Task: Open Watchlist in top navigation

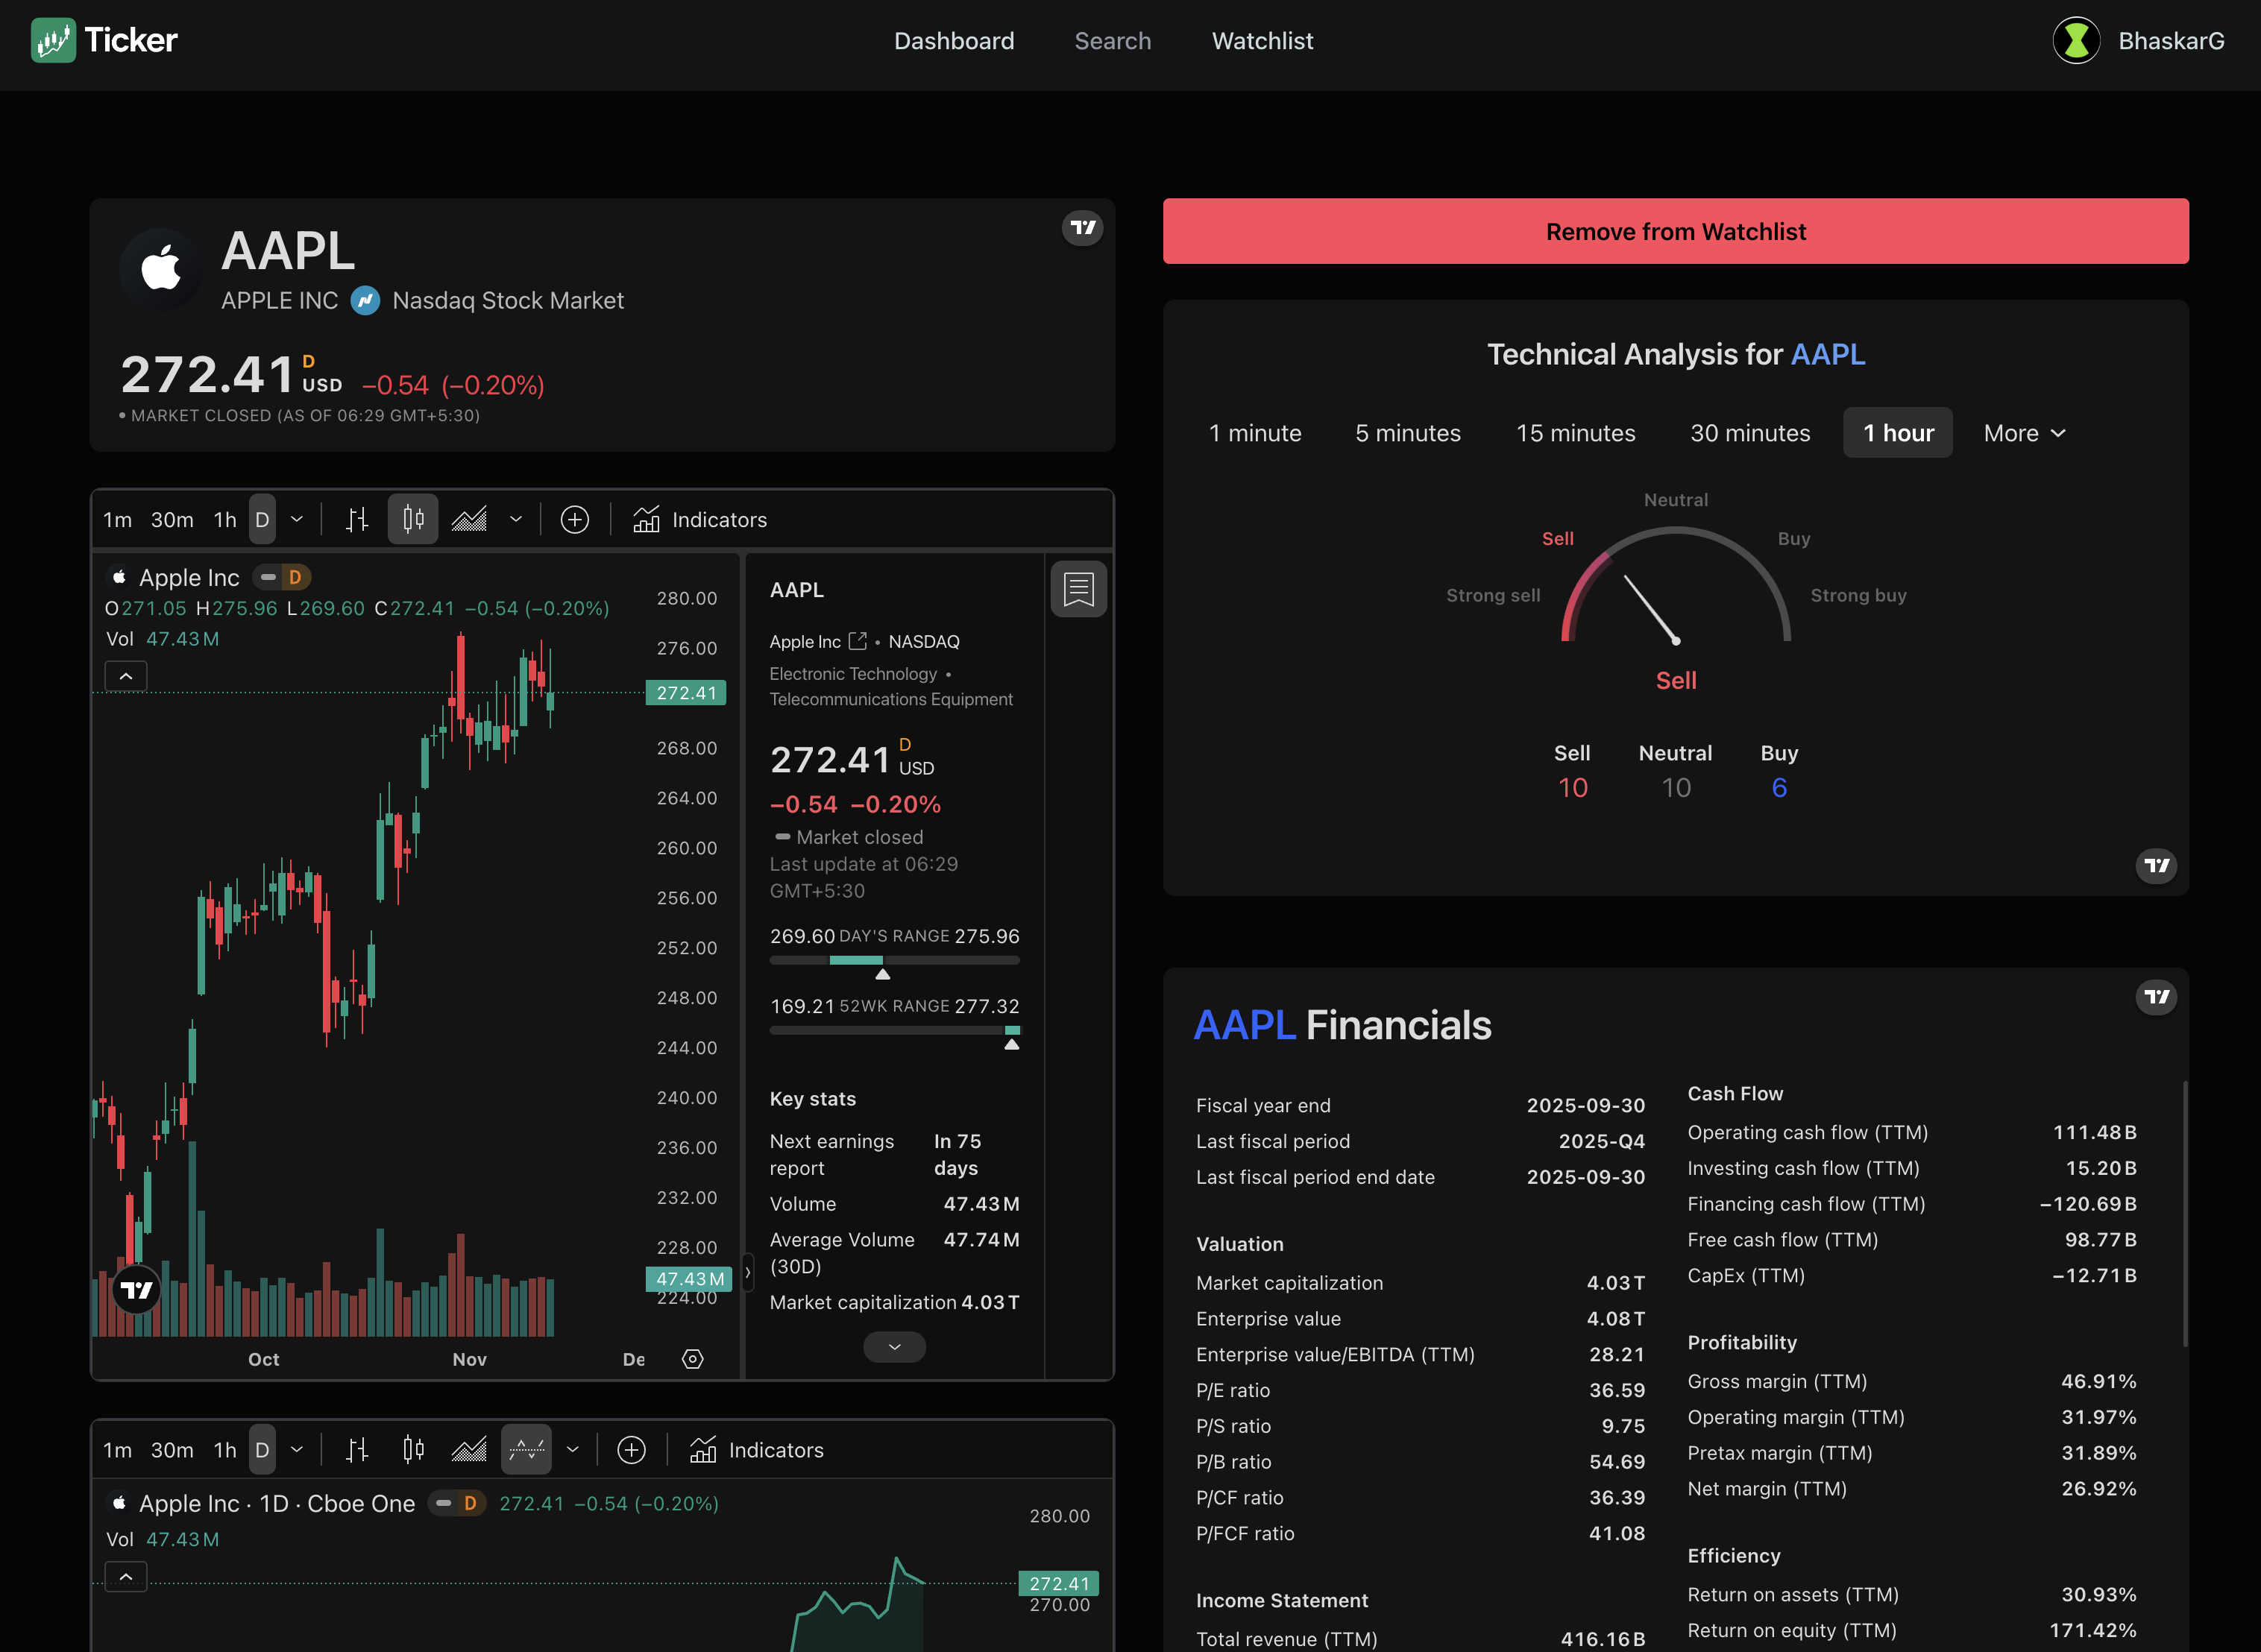Action: pyautogui.click(x=1262, y=41)
